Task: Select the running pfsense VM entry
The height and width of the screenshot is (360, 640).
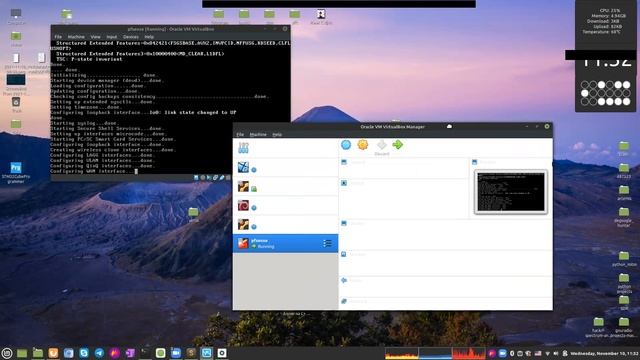Action: tap(285, 243)
